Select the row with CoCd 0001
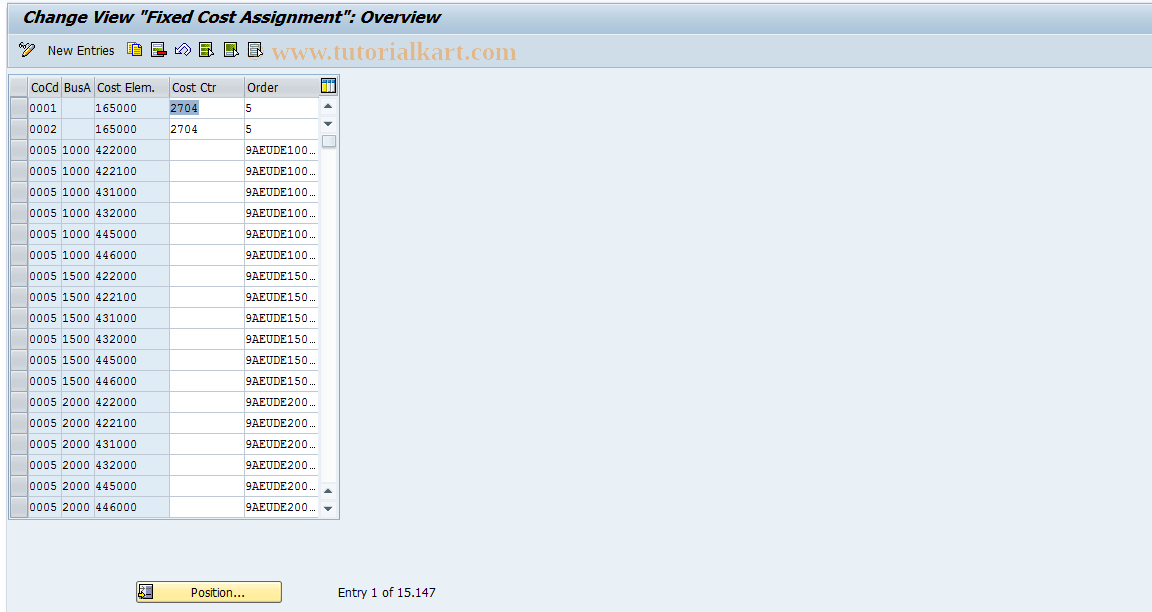Screen dimensions: 1152x612 [x=19, y=108]
